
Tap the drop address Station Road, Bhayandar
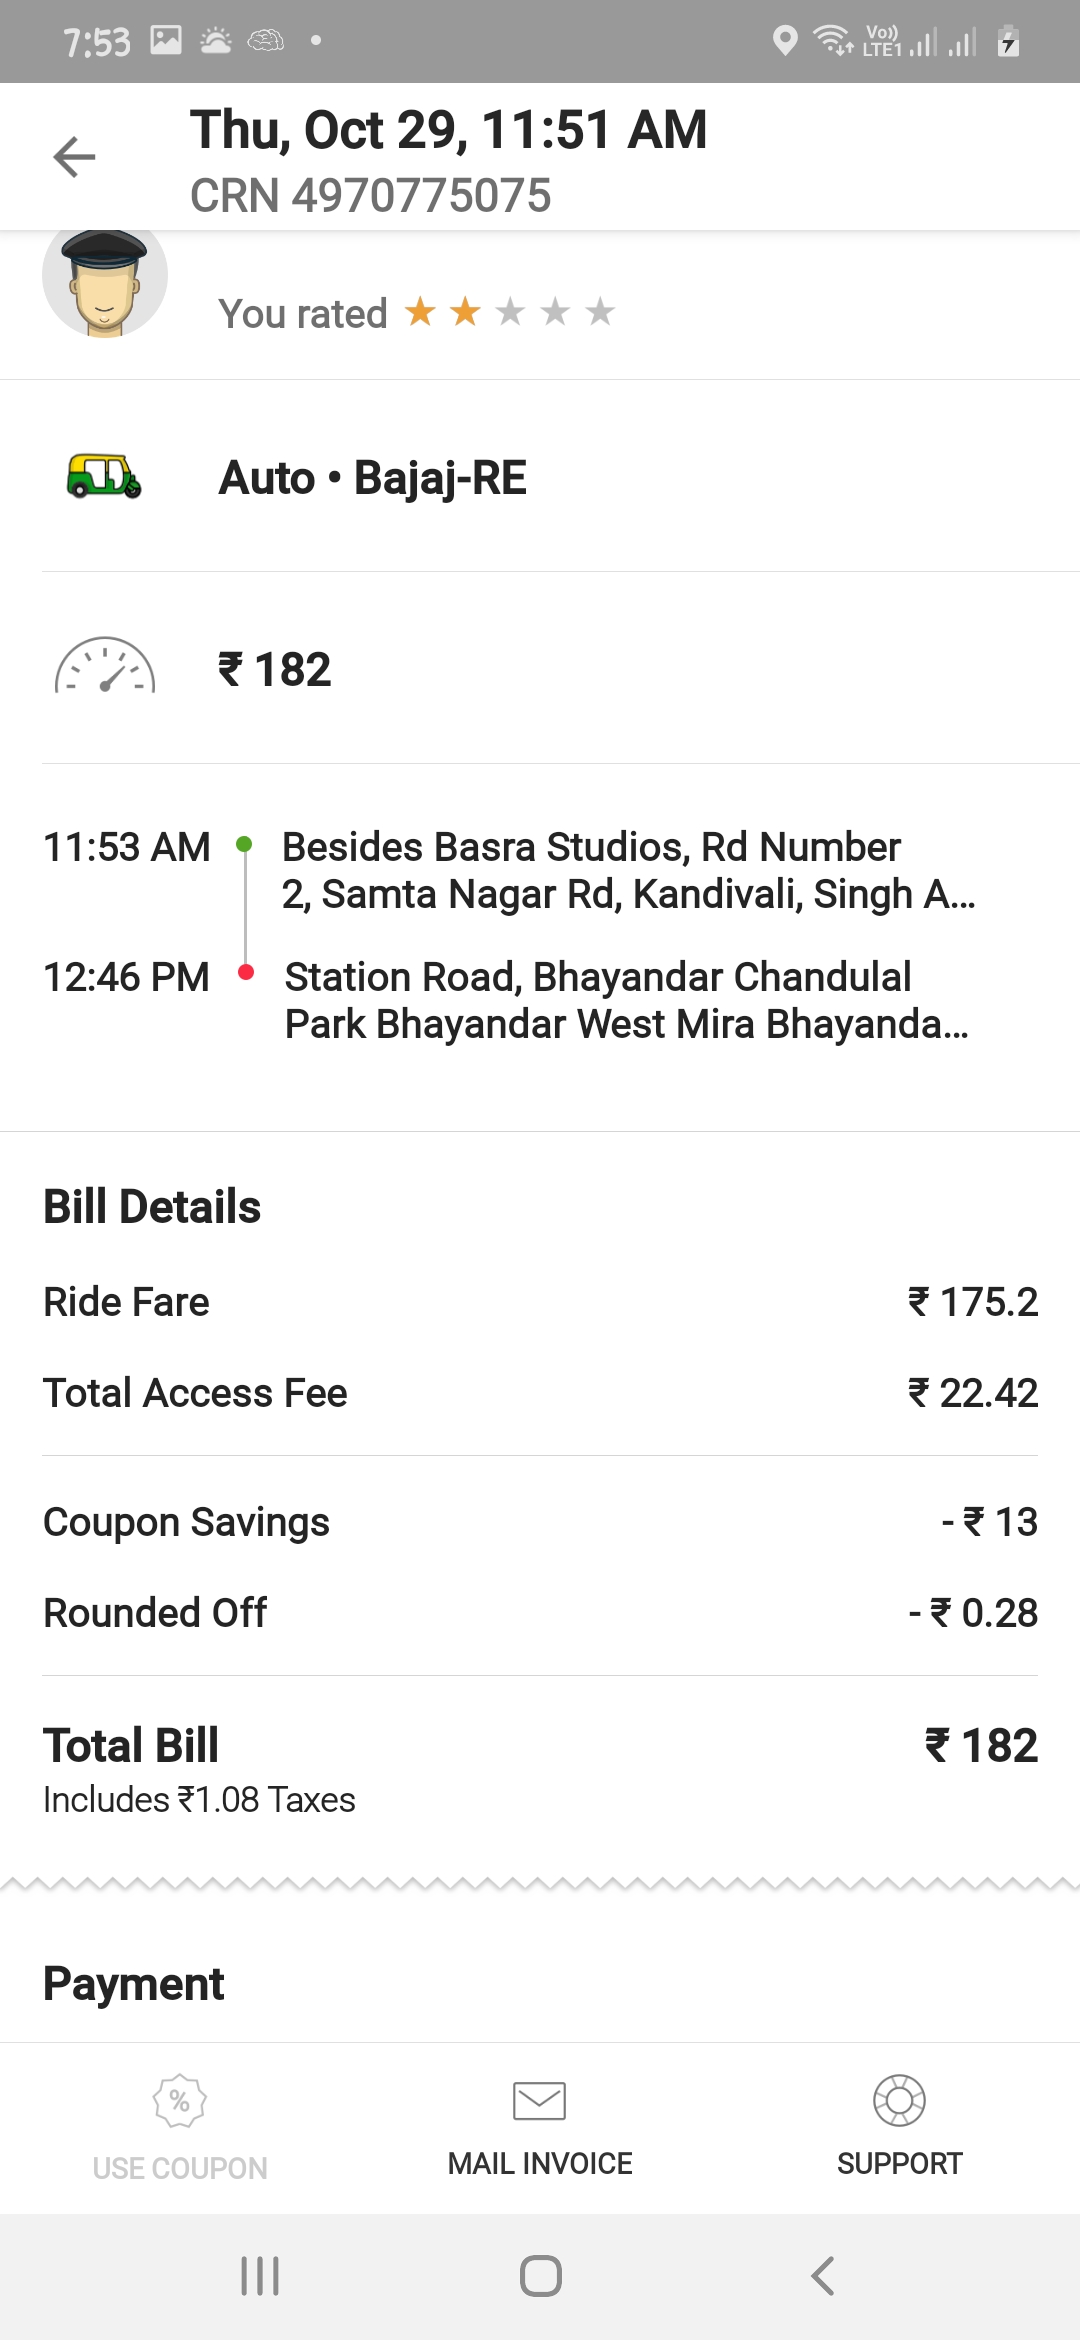coord(626,1000)
